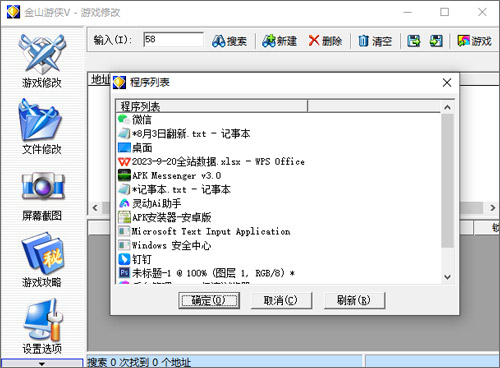Close the 程序列表 dialog
Image resolution: width=500 pixels, height=368 pixels.
(x=447, y=83)
